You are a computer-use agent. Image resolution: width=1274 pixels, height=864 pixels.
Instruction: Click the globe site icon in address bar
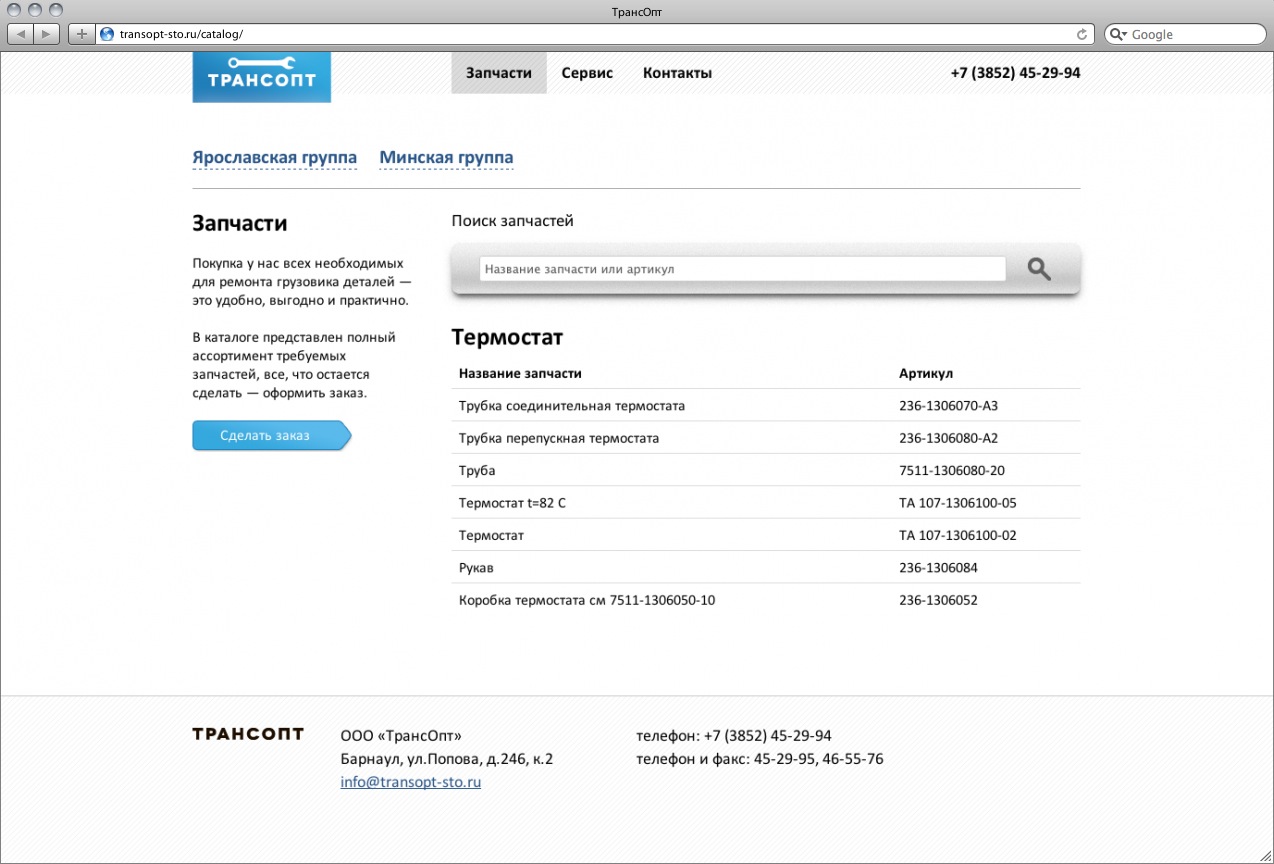(107, 34)
